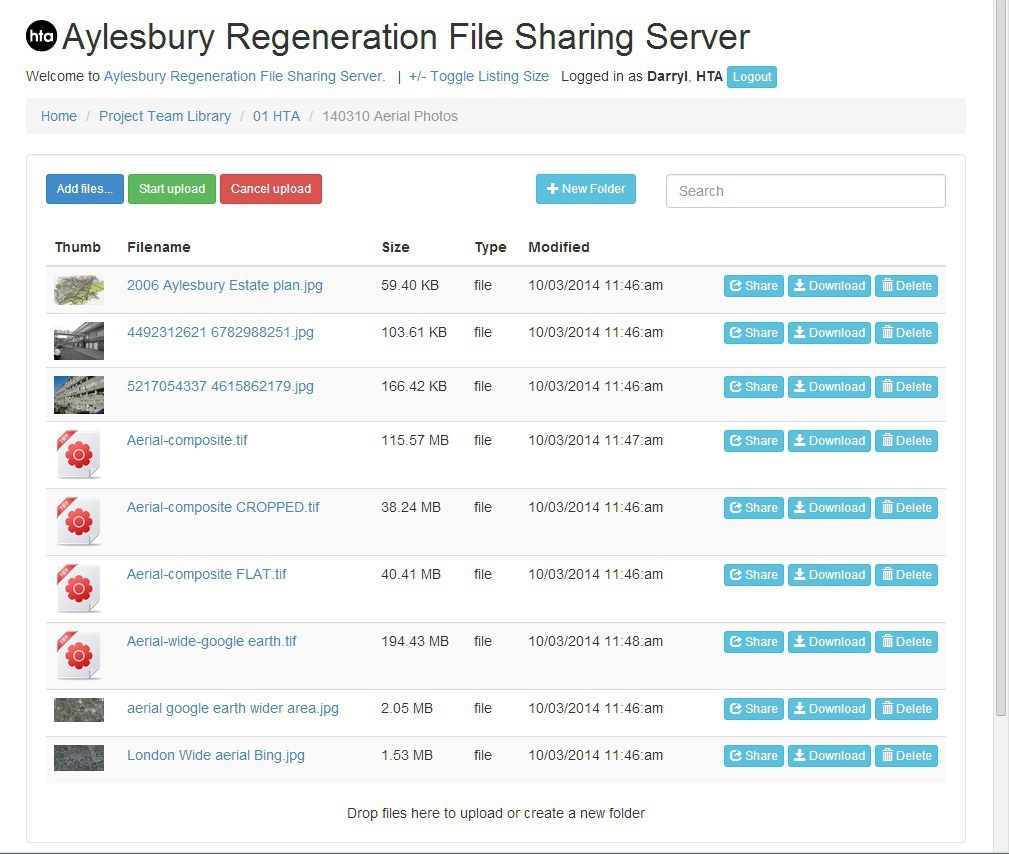Open the 01 HTA breadcrumb folder
This screenshot has width=1009, height=854.
click(276, 115)
